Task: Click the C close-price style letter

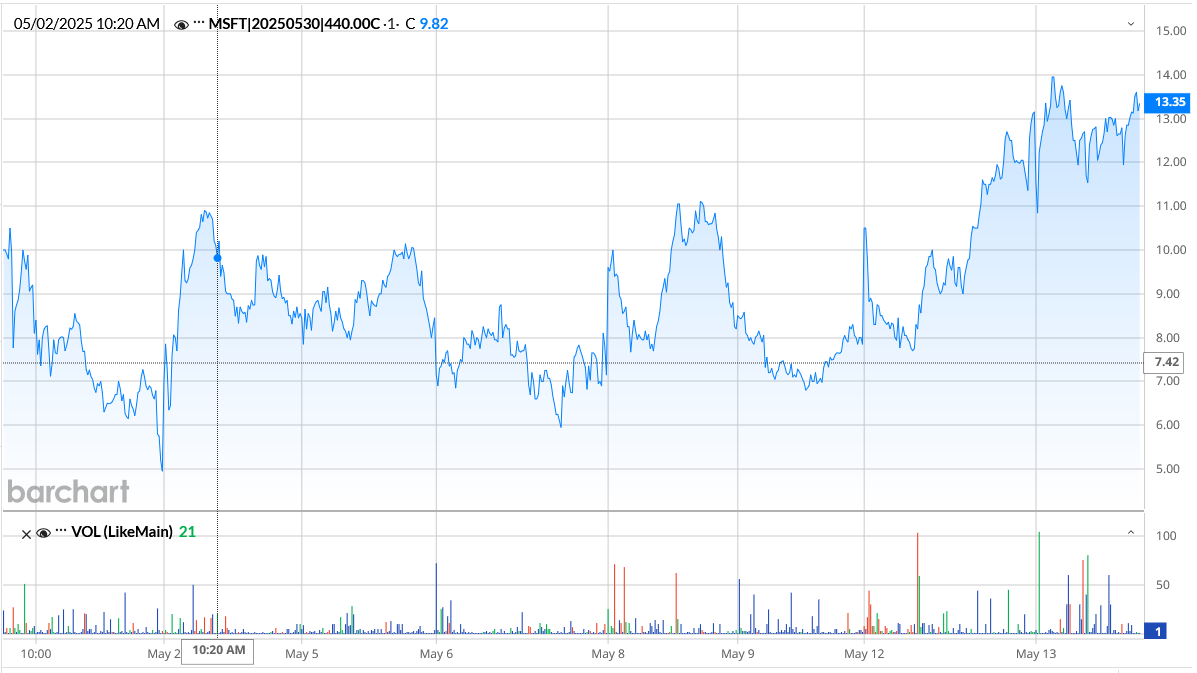Action: coord(409,23)
